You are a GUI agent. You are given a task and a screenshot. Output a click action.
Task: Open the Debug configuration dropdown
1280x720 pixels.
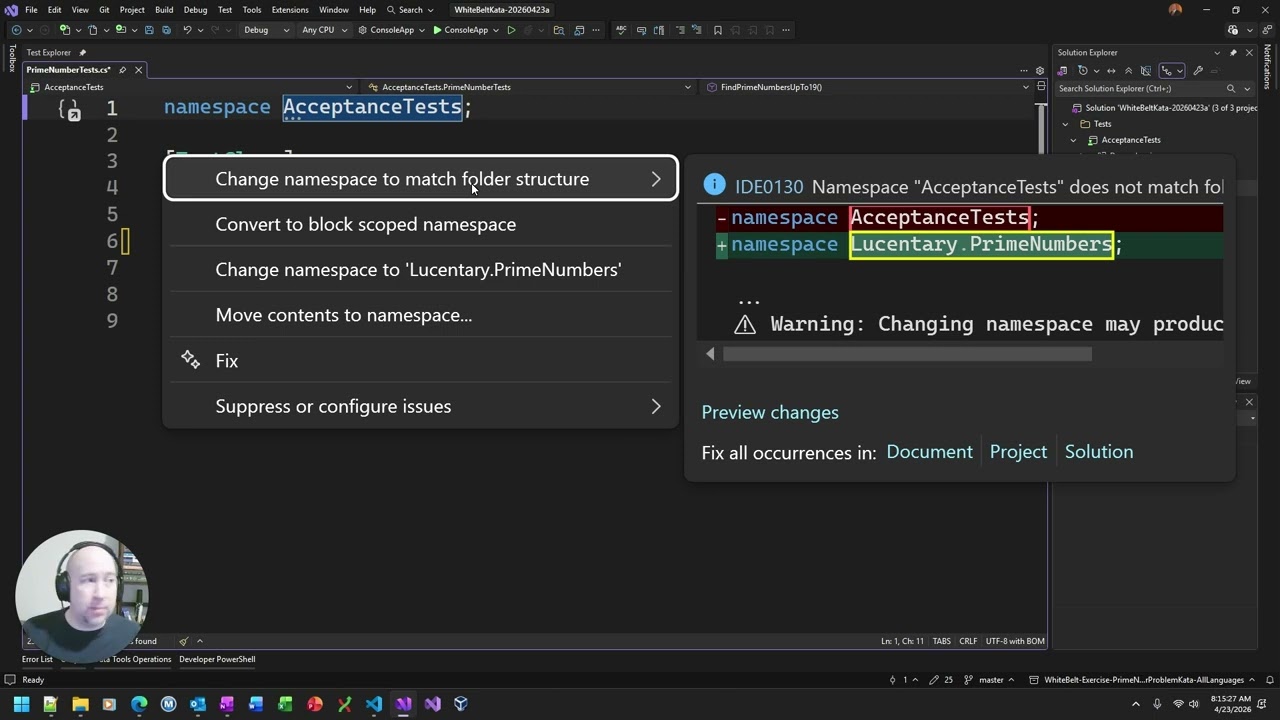[266, 30]
